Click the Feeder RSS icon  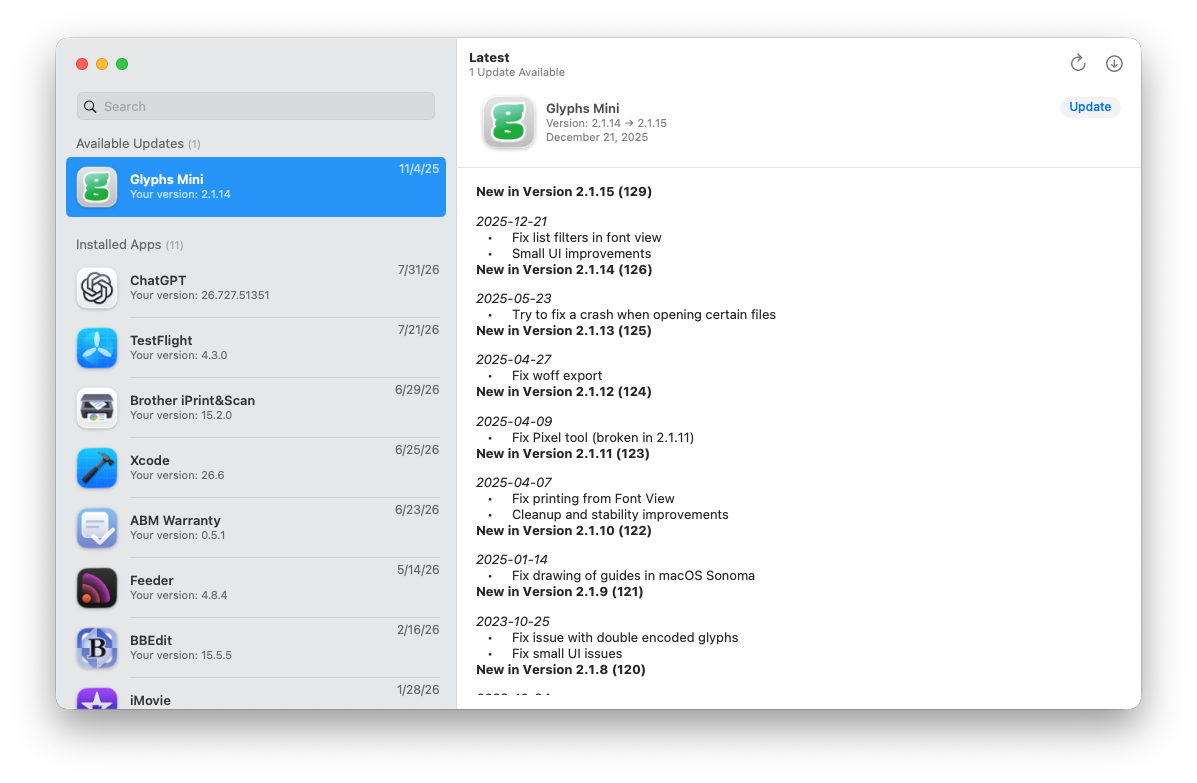tap(97, 588)
